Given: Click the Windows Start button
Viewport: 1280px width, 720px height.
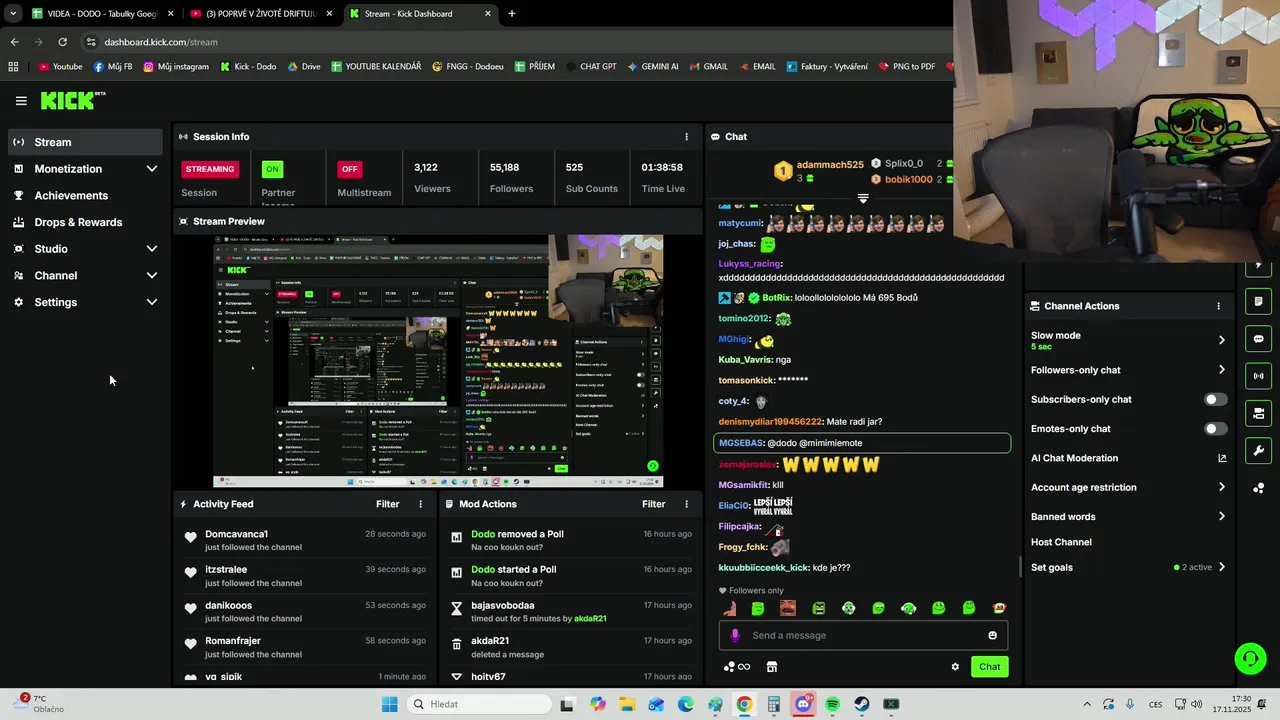Looking at the screenshot, I should 389,704.
